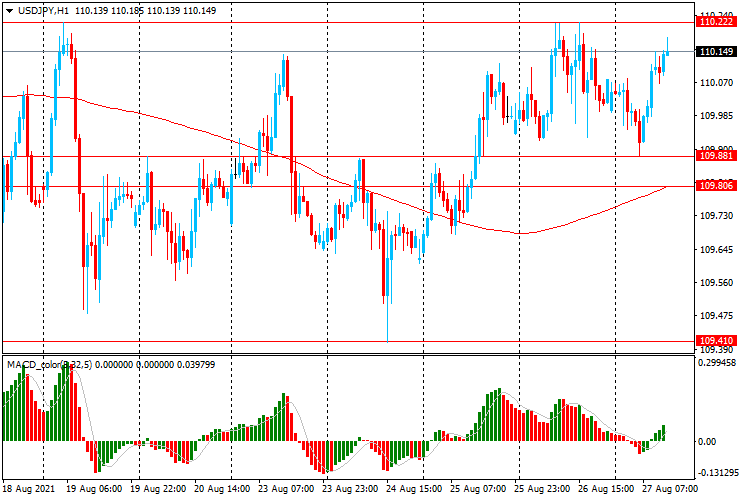The width and height of the screenshot is (740, 500).
Task: Select the red 109.410 support price label
Action: coord(716,340)
